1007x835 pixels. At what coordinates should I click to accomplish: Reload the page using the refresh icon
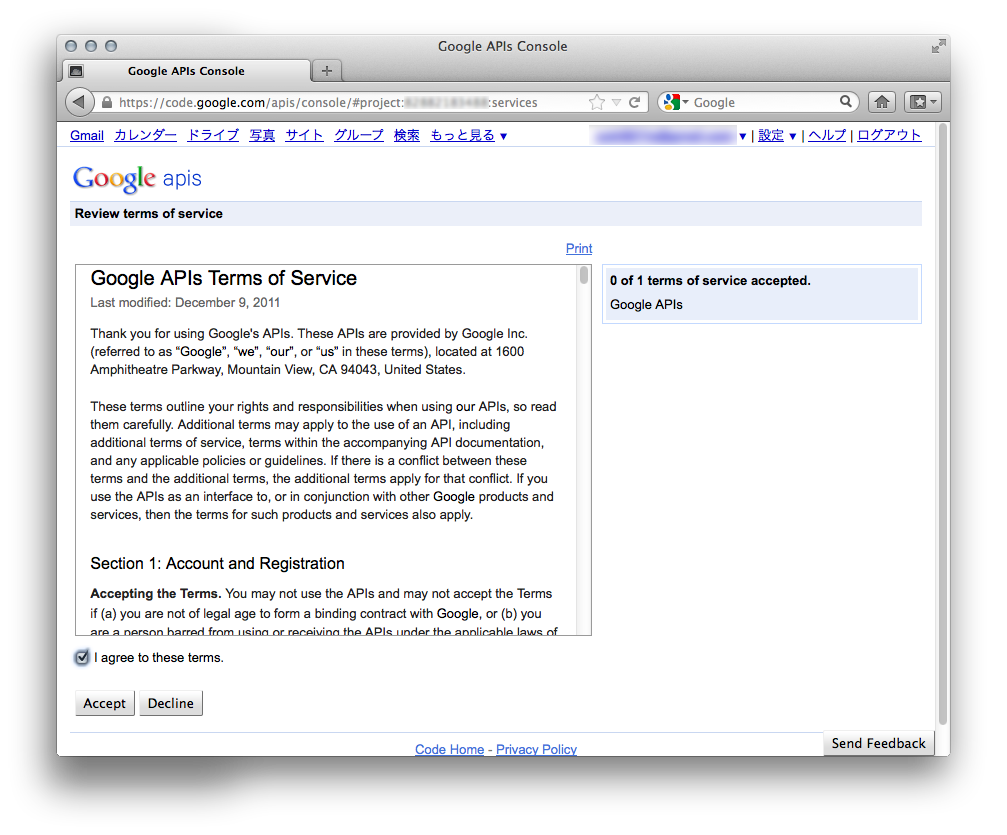[635, 101]
